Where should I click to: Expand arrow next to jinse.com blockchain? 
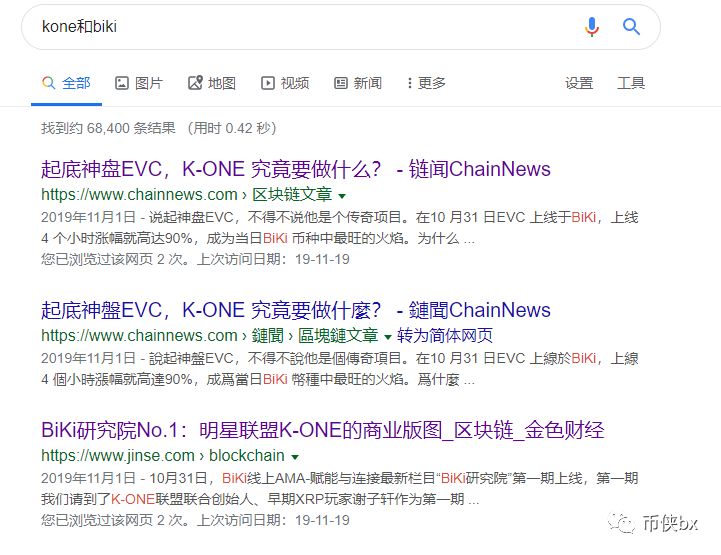click(x=295, y=457)
